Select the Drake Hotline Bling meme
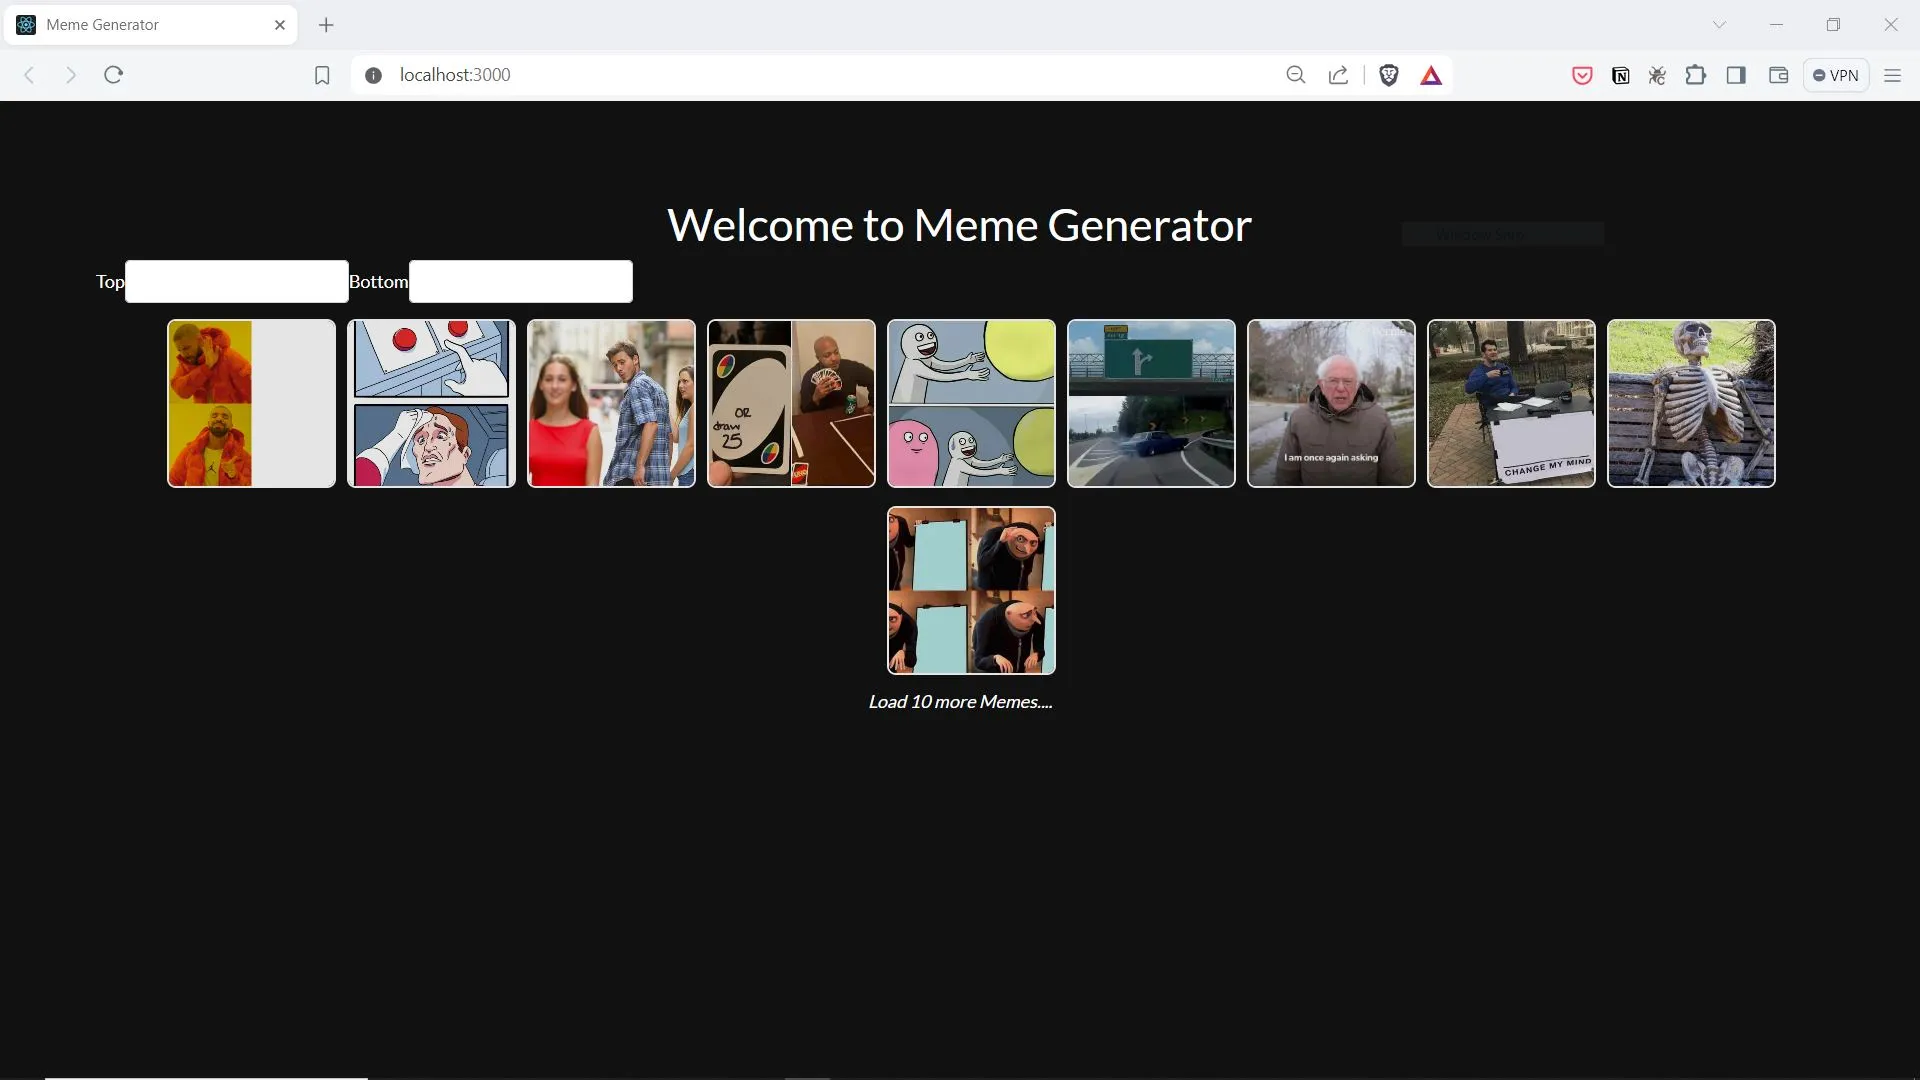 click(251, 403)
